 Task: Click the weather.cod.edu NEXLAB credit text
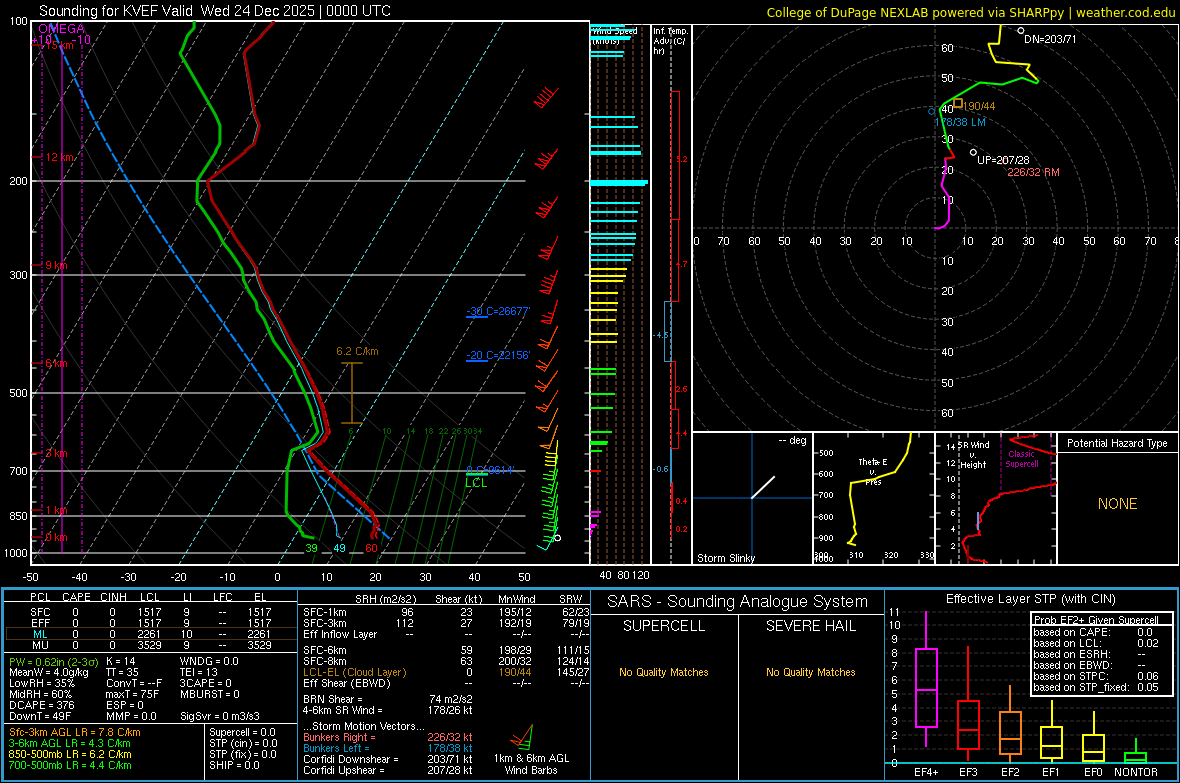pyautogui.click(x=970, y=12)
